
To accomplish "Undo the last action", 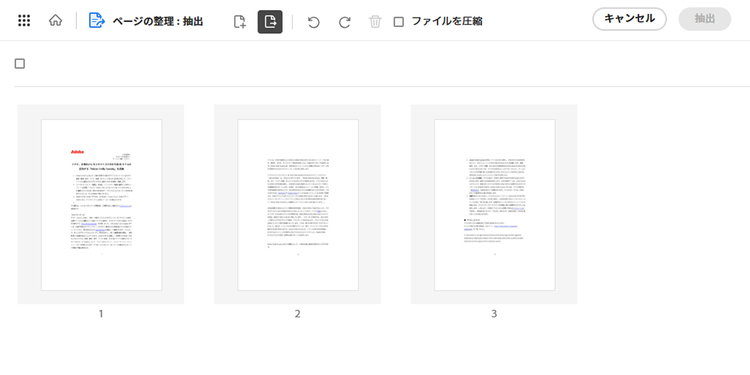I will coord(313,22).
